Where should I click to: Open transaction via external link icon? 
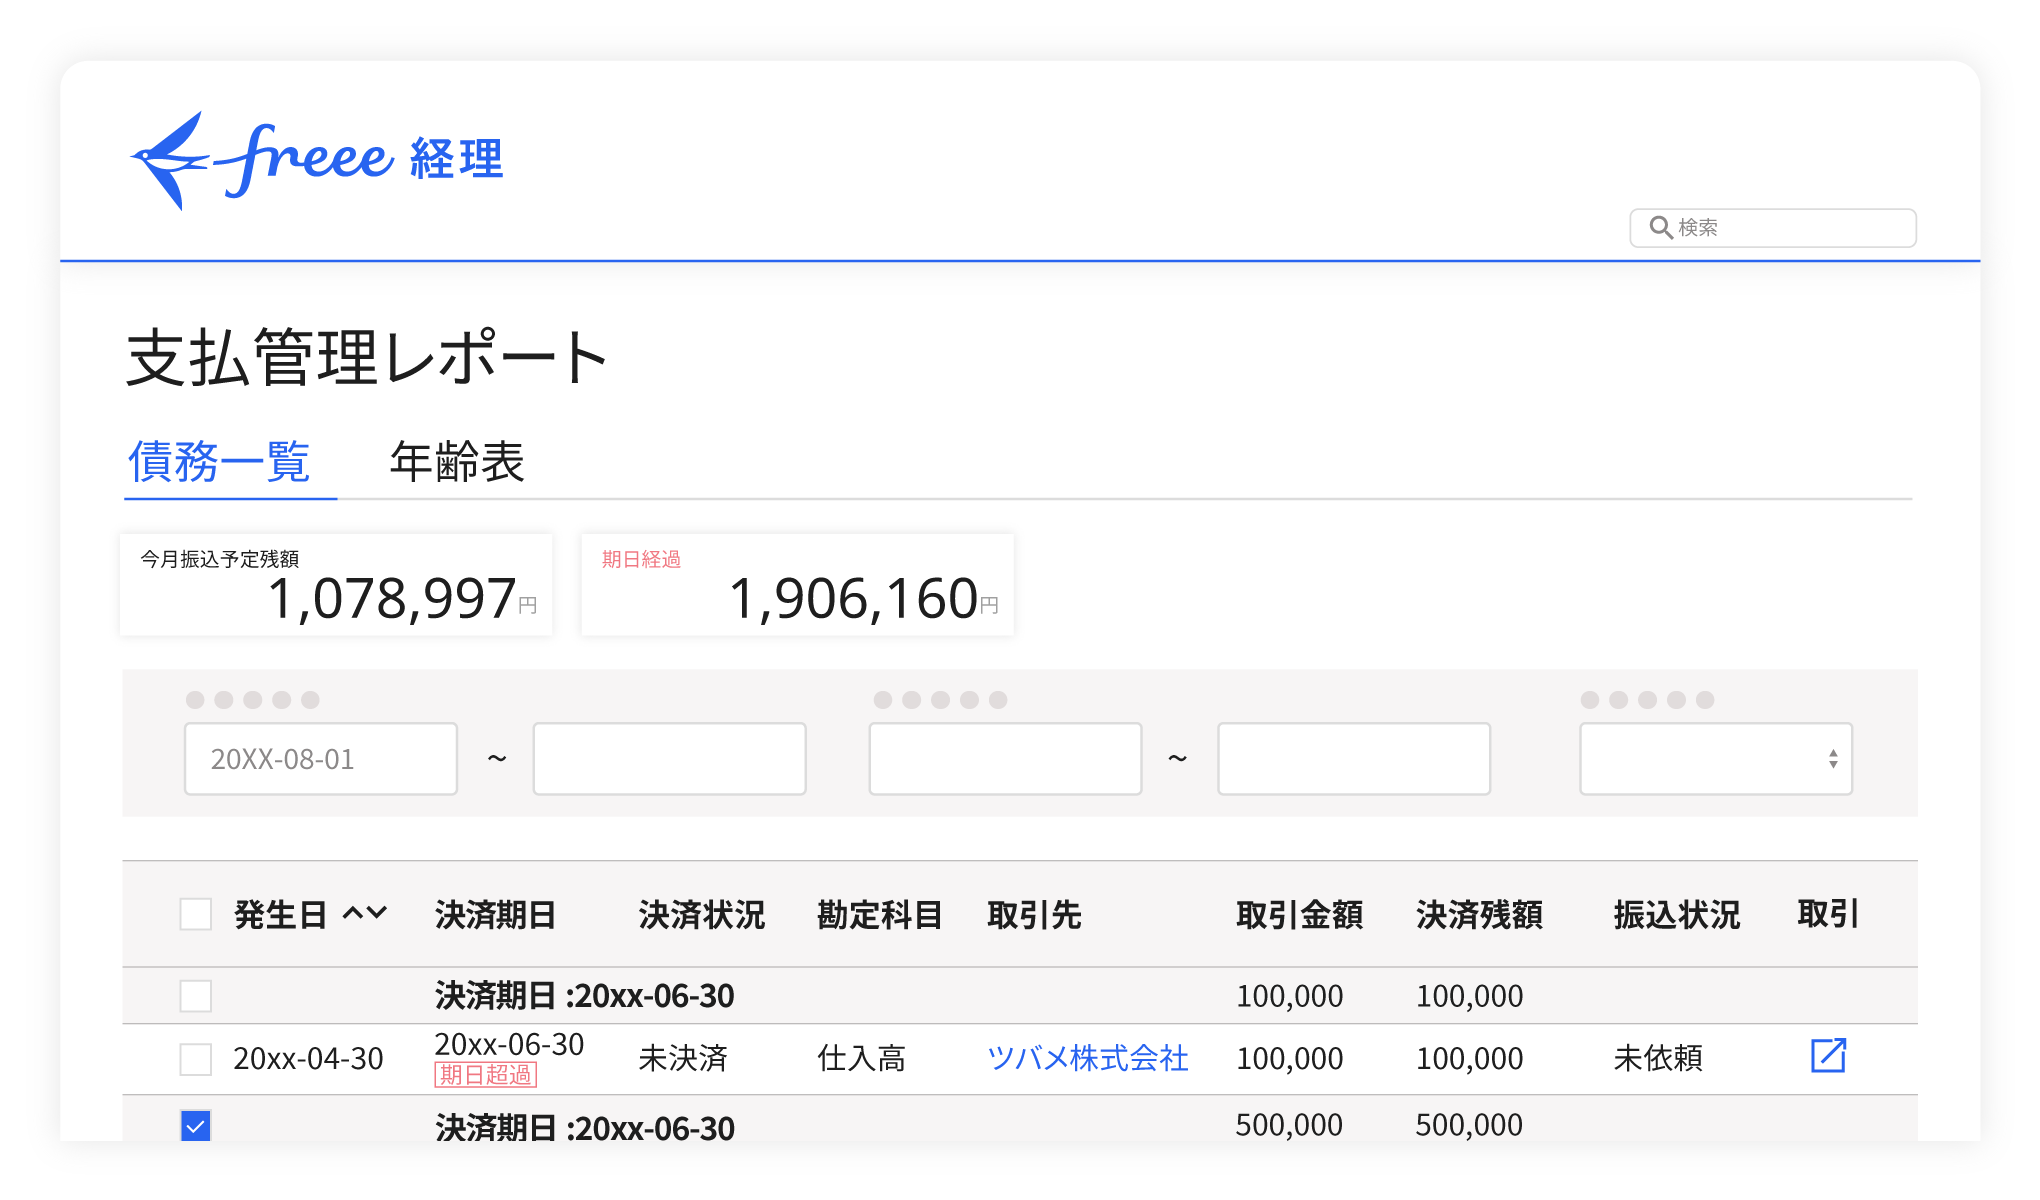[x=1827, y=1056]
